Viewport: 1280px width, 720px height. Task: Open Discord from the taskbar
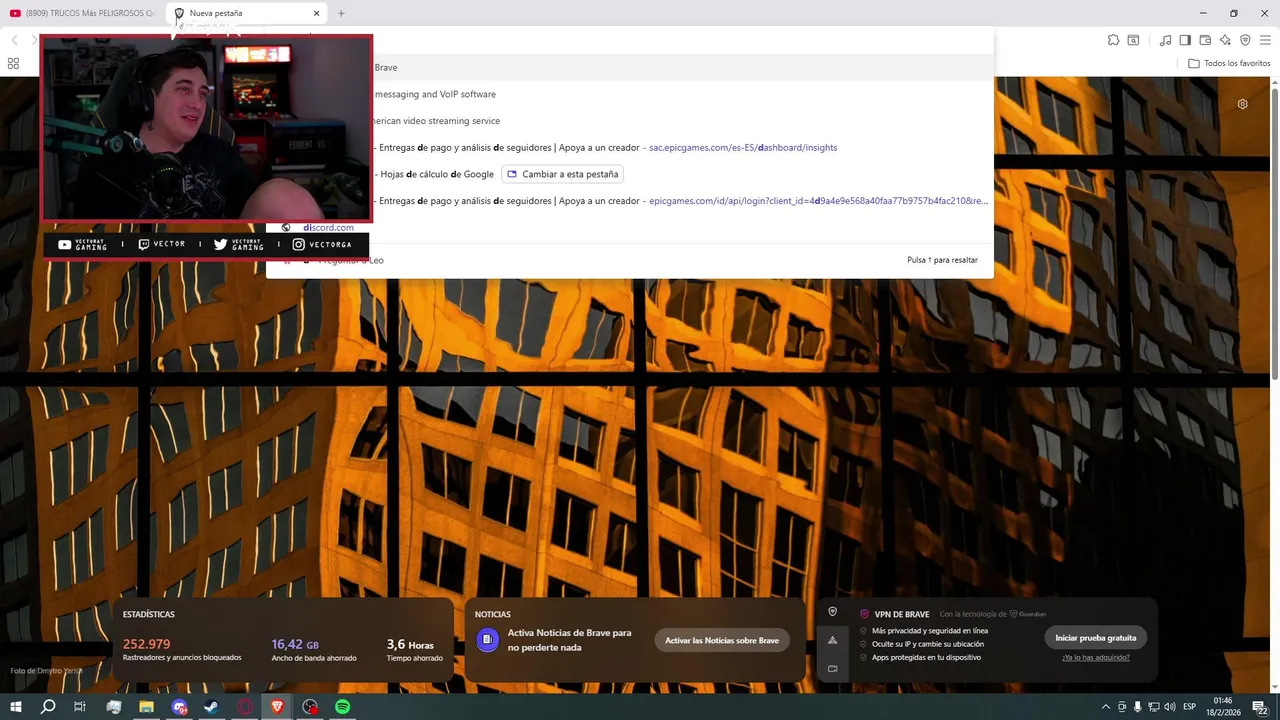tap(179, 707)
